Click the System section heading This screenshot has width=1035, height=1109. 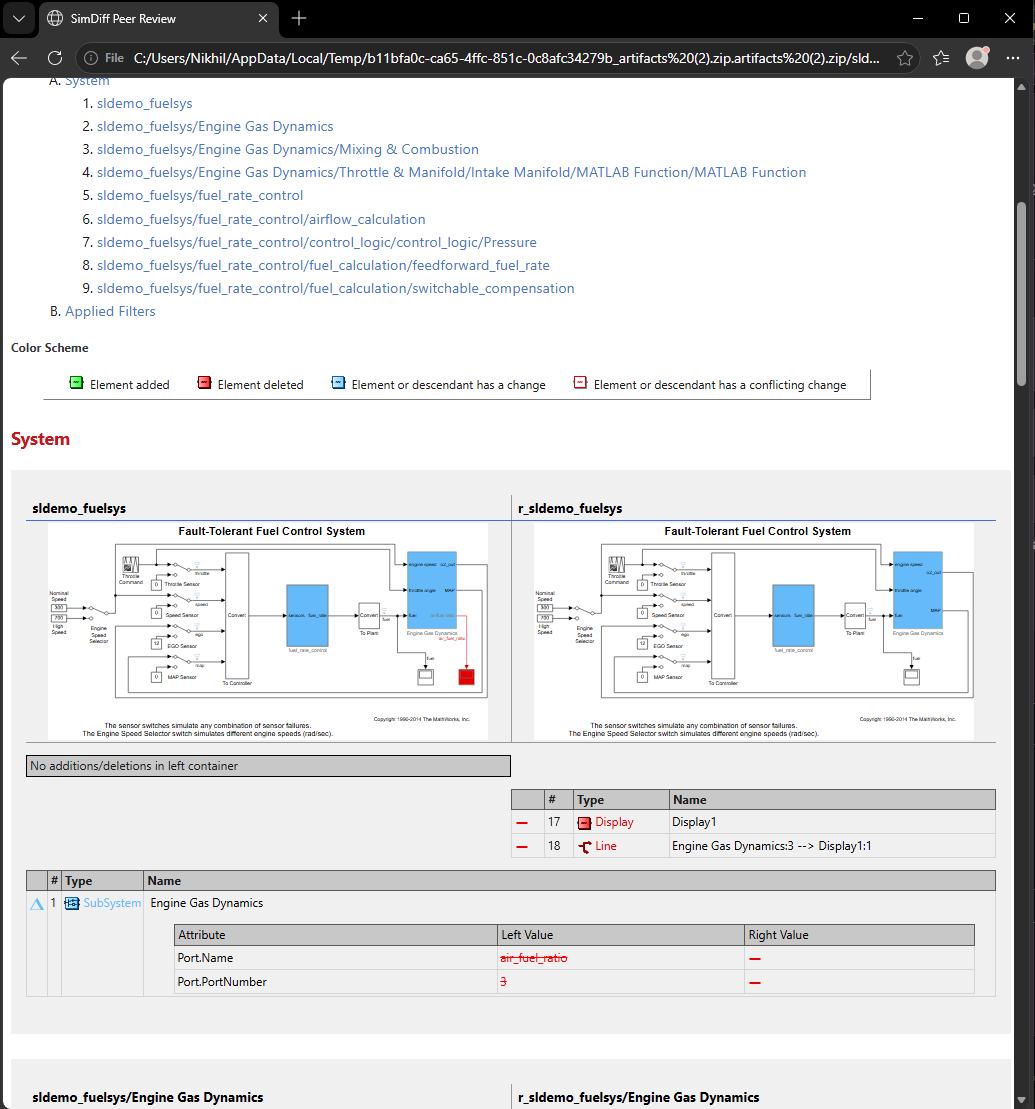pos(40,439)
